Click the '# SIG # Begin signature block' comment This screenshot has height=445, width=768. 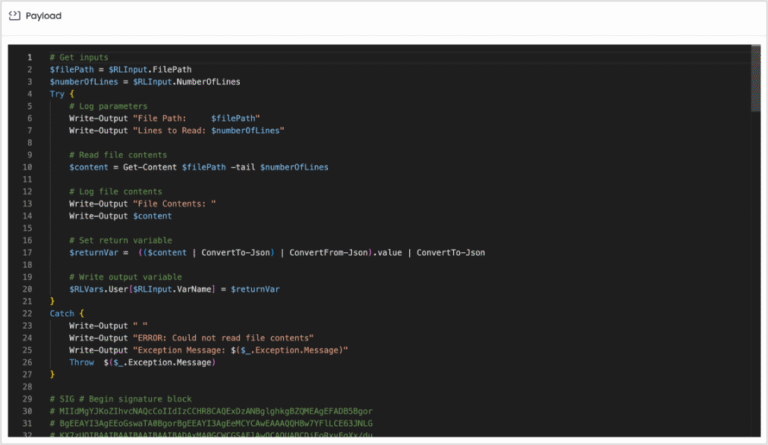tap(120, 399)
